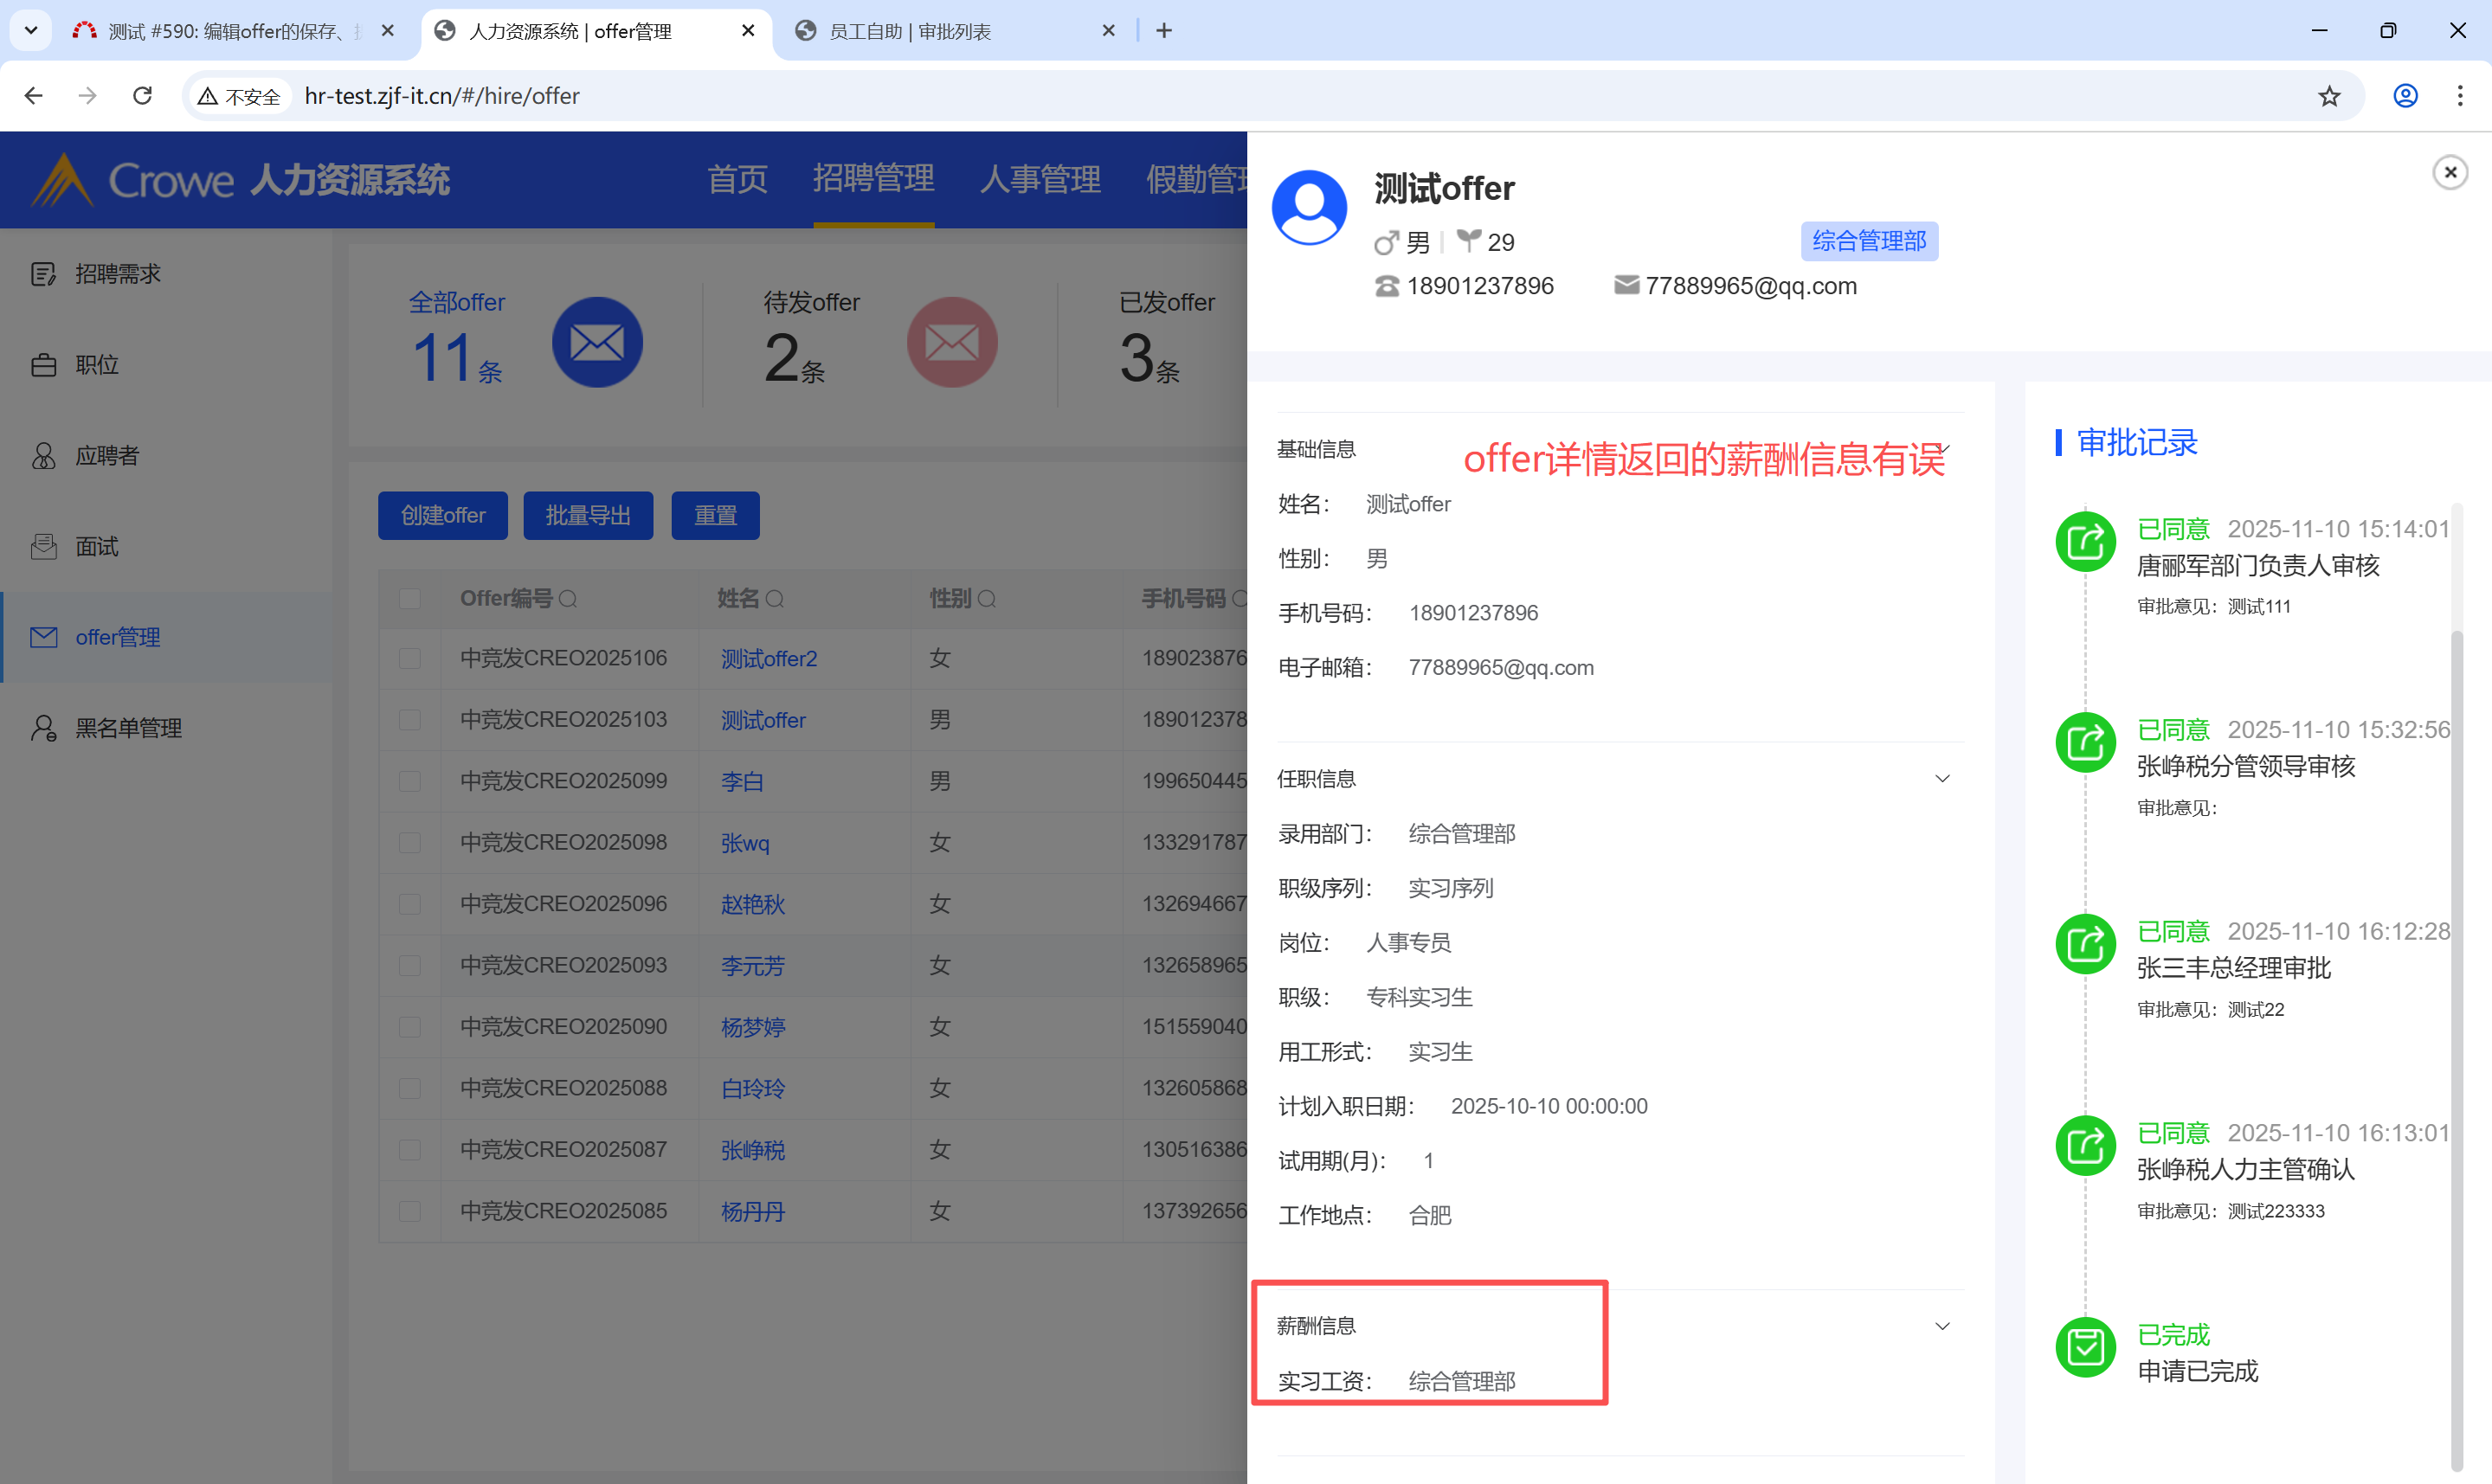
Task: Bookmark this page with the star icon
Action: tap(2329, 96)
